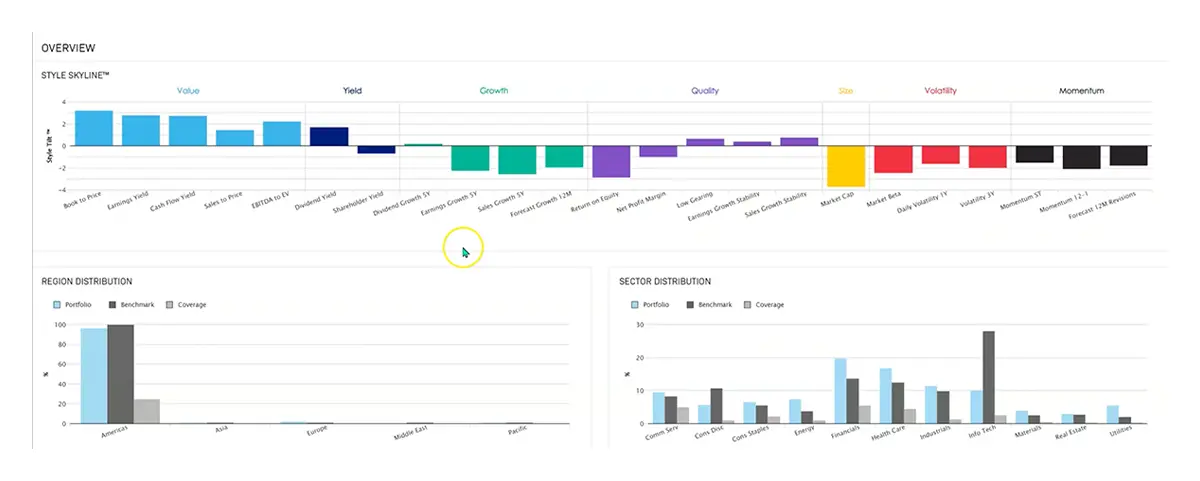Select the dark blue Dividend Yield bar
This screenshot has height=481, width=1200.
(x=329, y=137)
